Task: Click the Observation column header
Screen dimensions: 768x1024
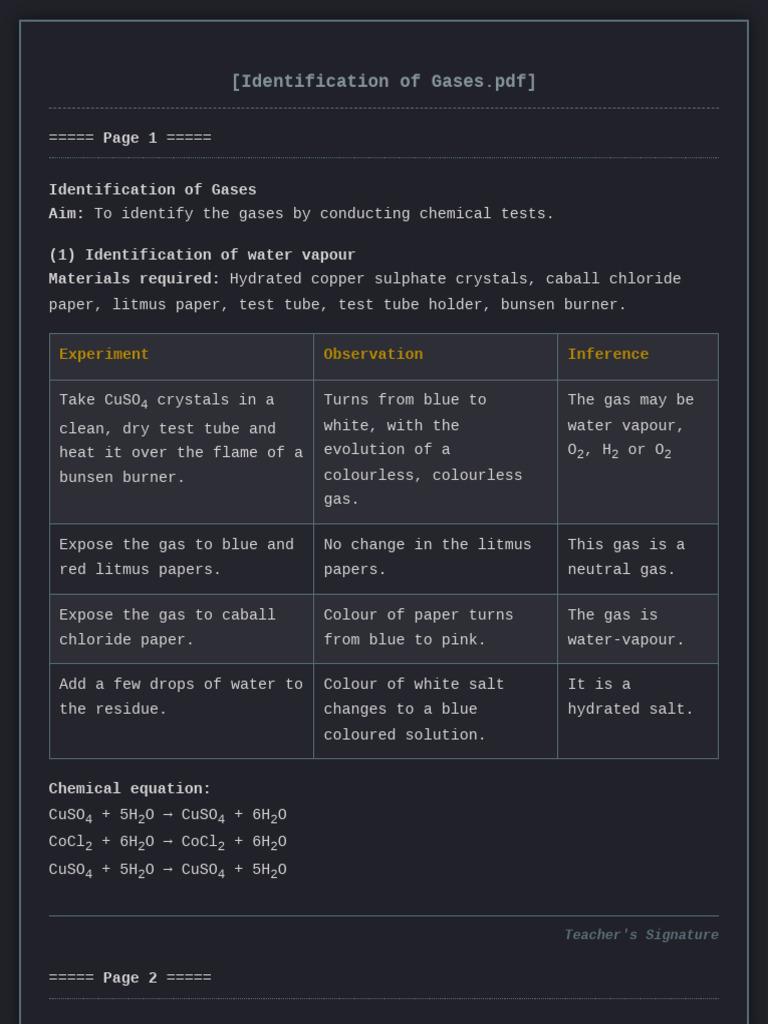Action: pos(373,355)
